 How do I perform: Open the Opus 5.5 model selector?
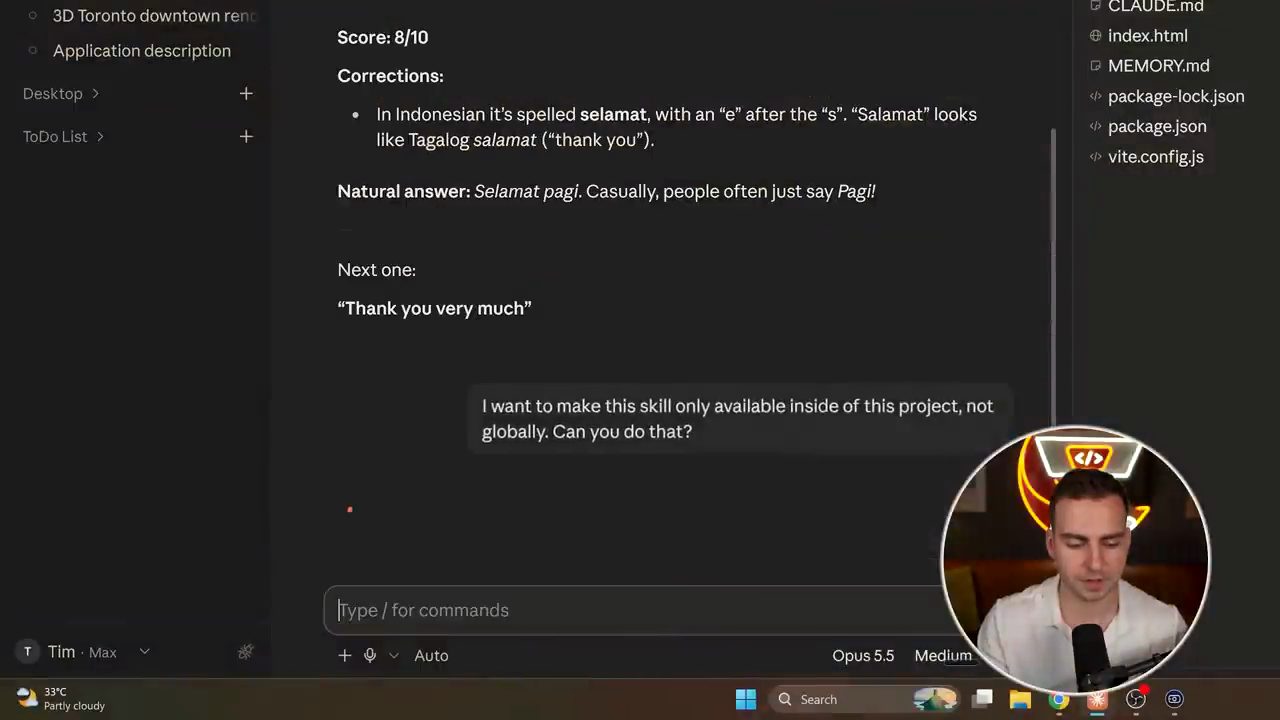[863, 655]
